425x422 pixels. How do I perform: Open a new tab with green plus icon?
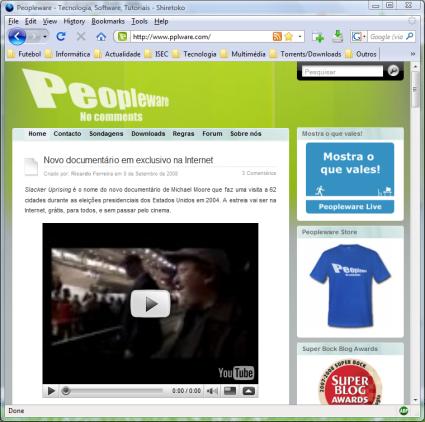318,37
